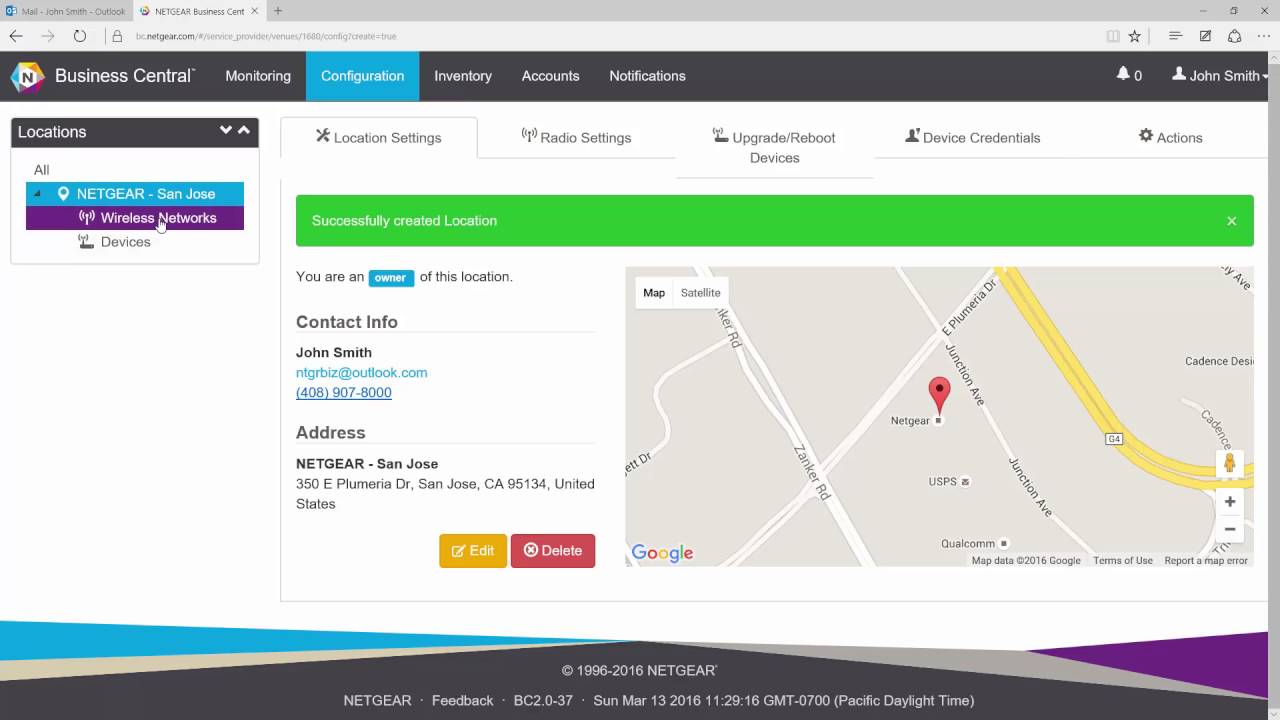Switch to Mail - John Smith browser tab
Viewport: 1280px width, 720px height.
click(66, 11)
